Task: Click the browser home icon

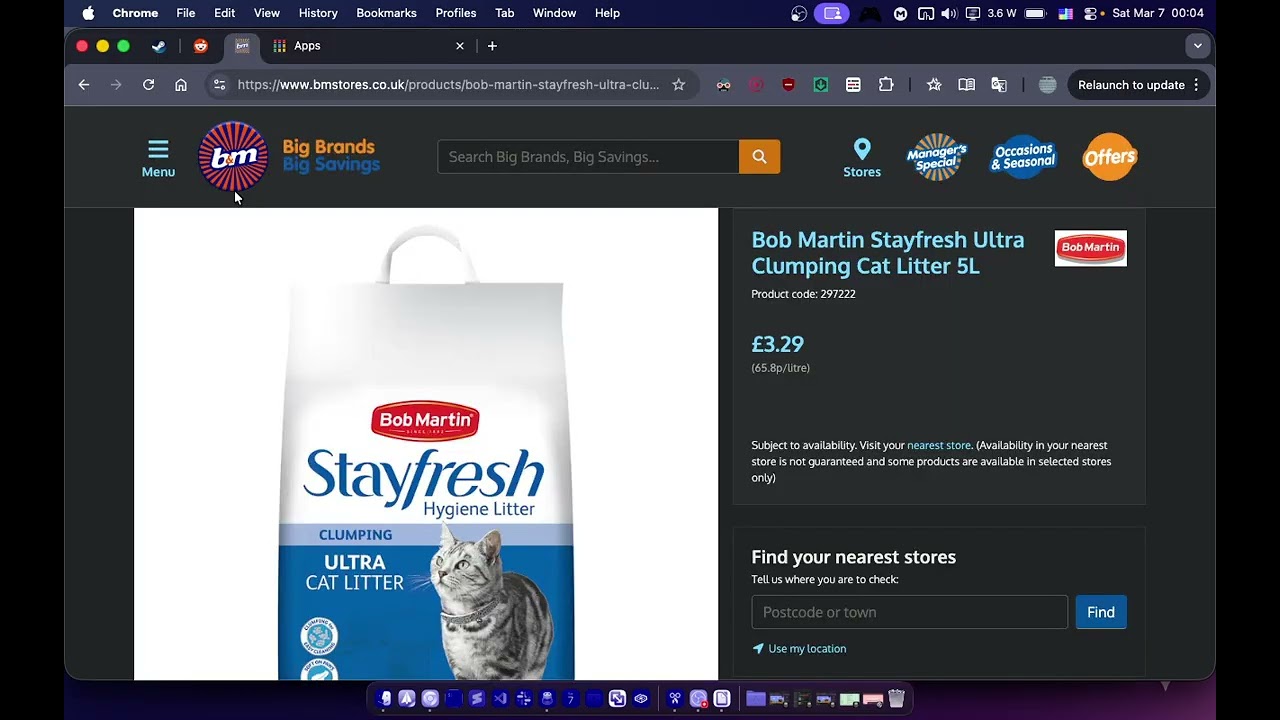Action: (x=181, y=85)
